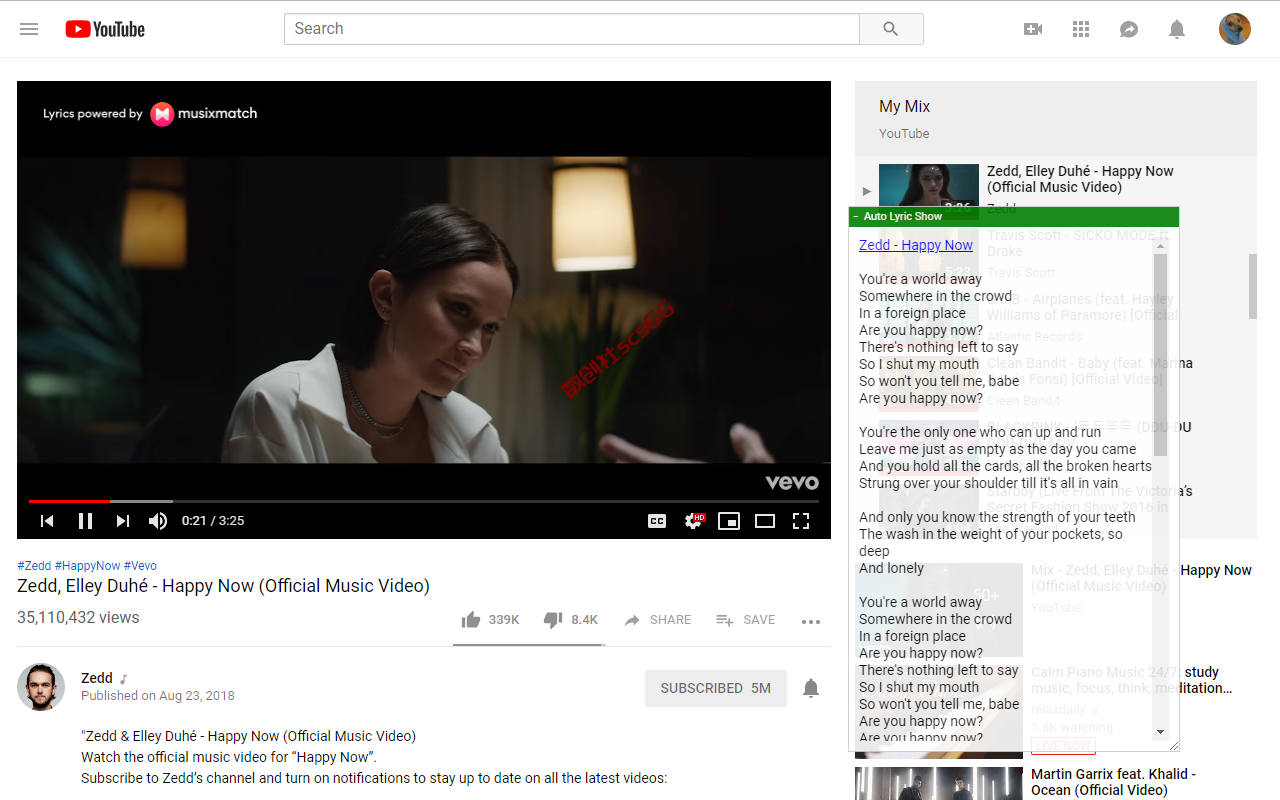Click the vevo watermark on video

point(792,483)
